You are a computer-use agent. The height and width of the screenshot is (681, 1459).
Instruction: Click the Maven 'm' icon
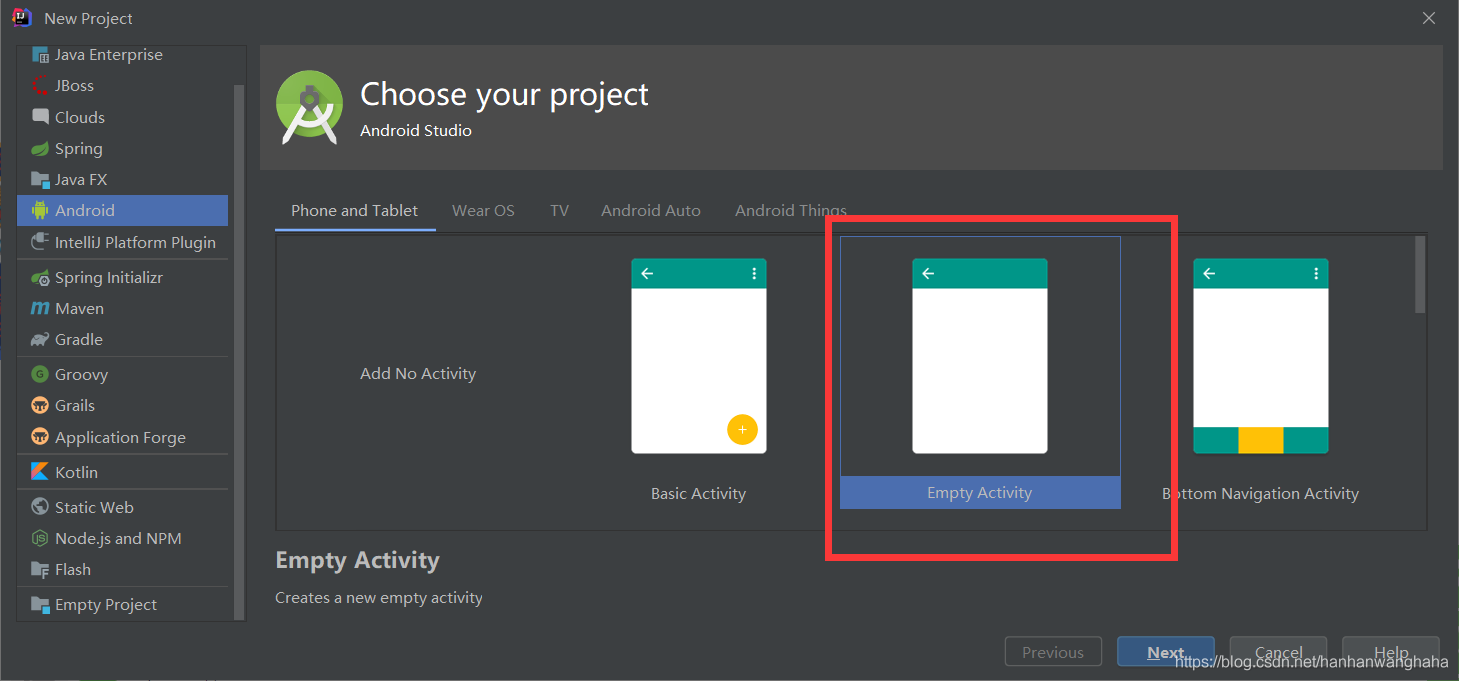(x=40, y=309)
